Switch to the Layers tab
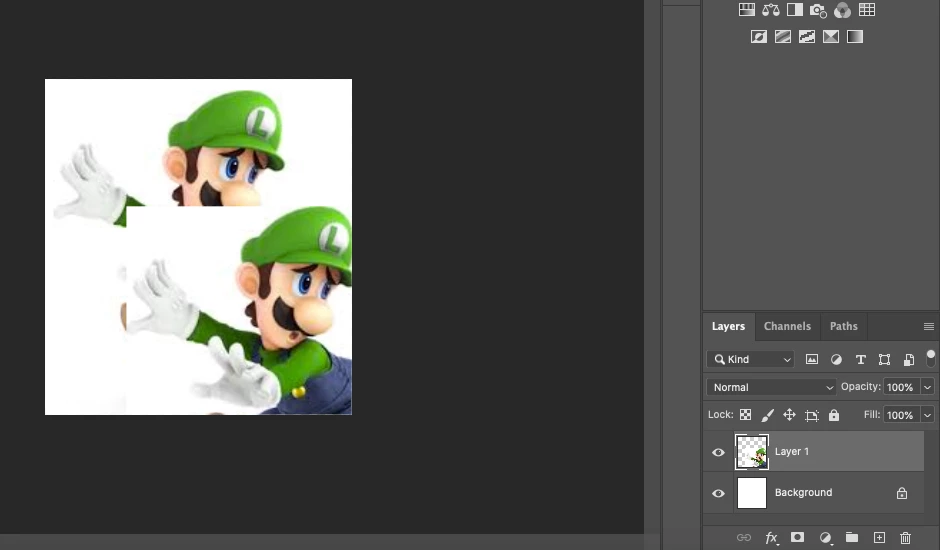The image size is (940, 550). click(728, 326)
